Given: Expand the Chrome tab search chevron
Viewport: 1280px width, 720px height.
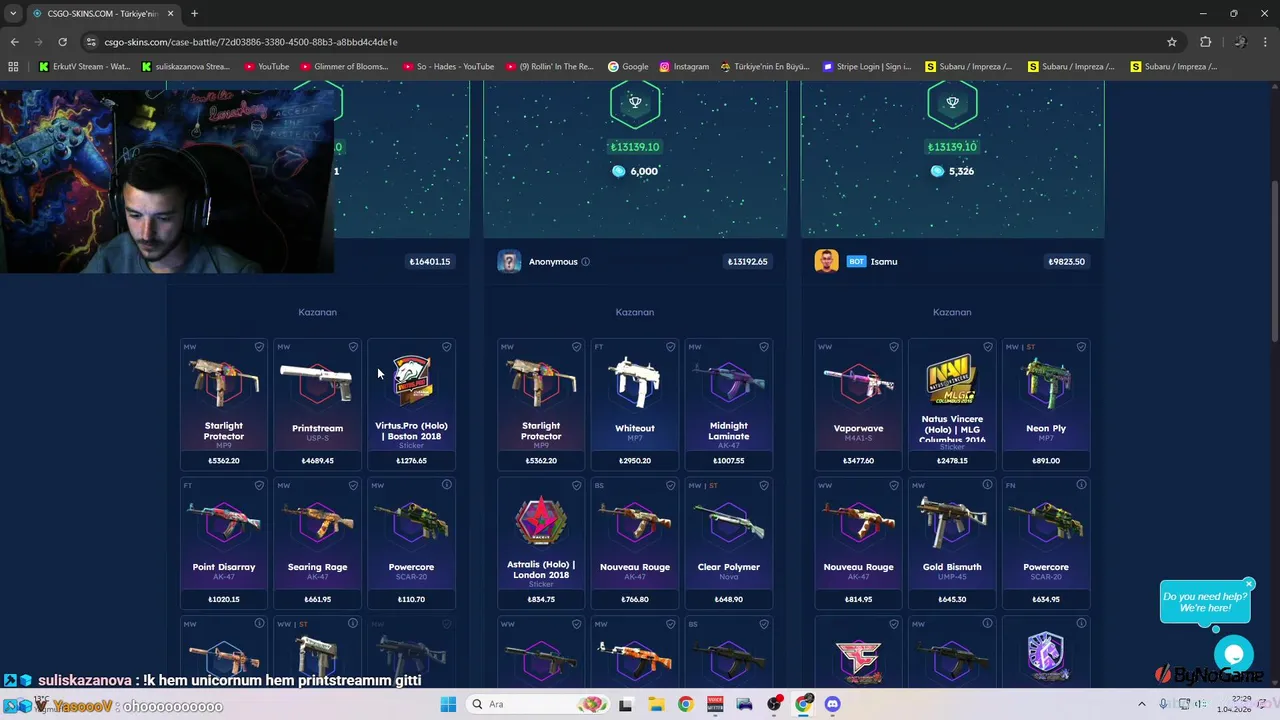Looking at the screenshot, I should tap(13, 14).
